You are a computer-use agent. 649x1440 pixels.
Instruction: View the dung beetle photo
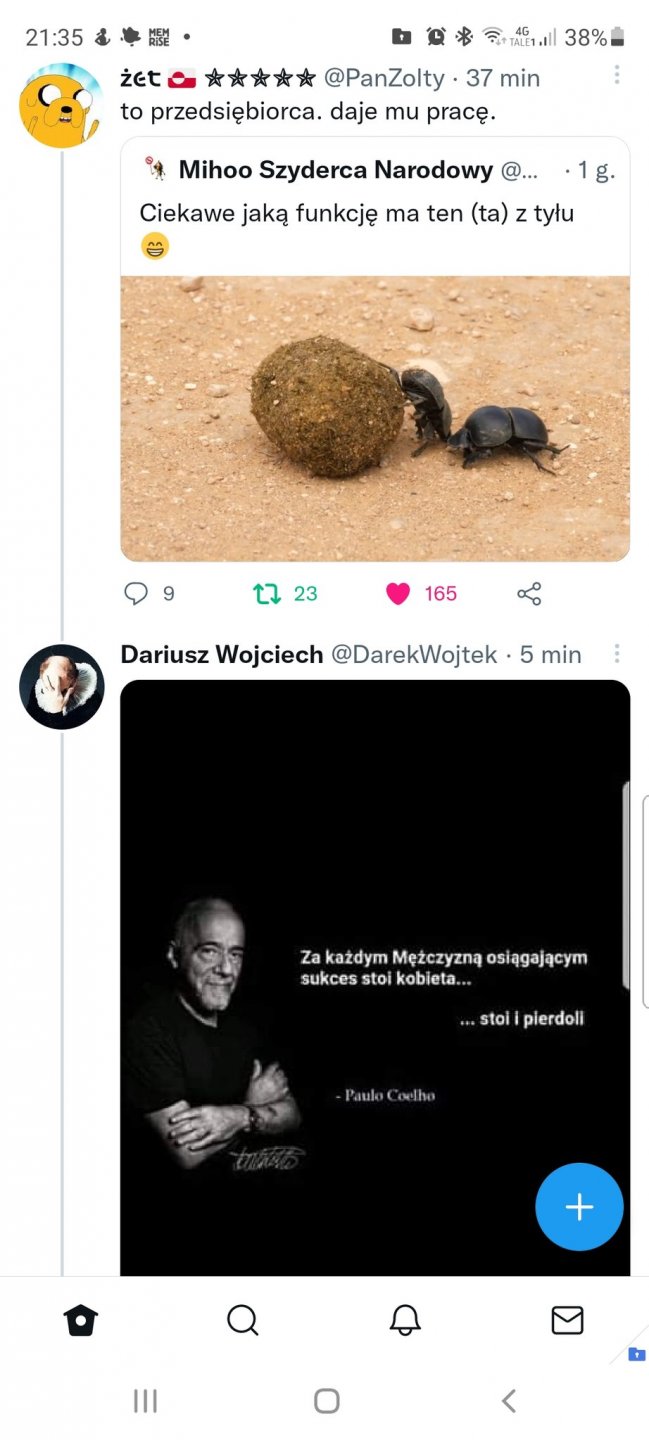click(375, 418)
